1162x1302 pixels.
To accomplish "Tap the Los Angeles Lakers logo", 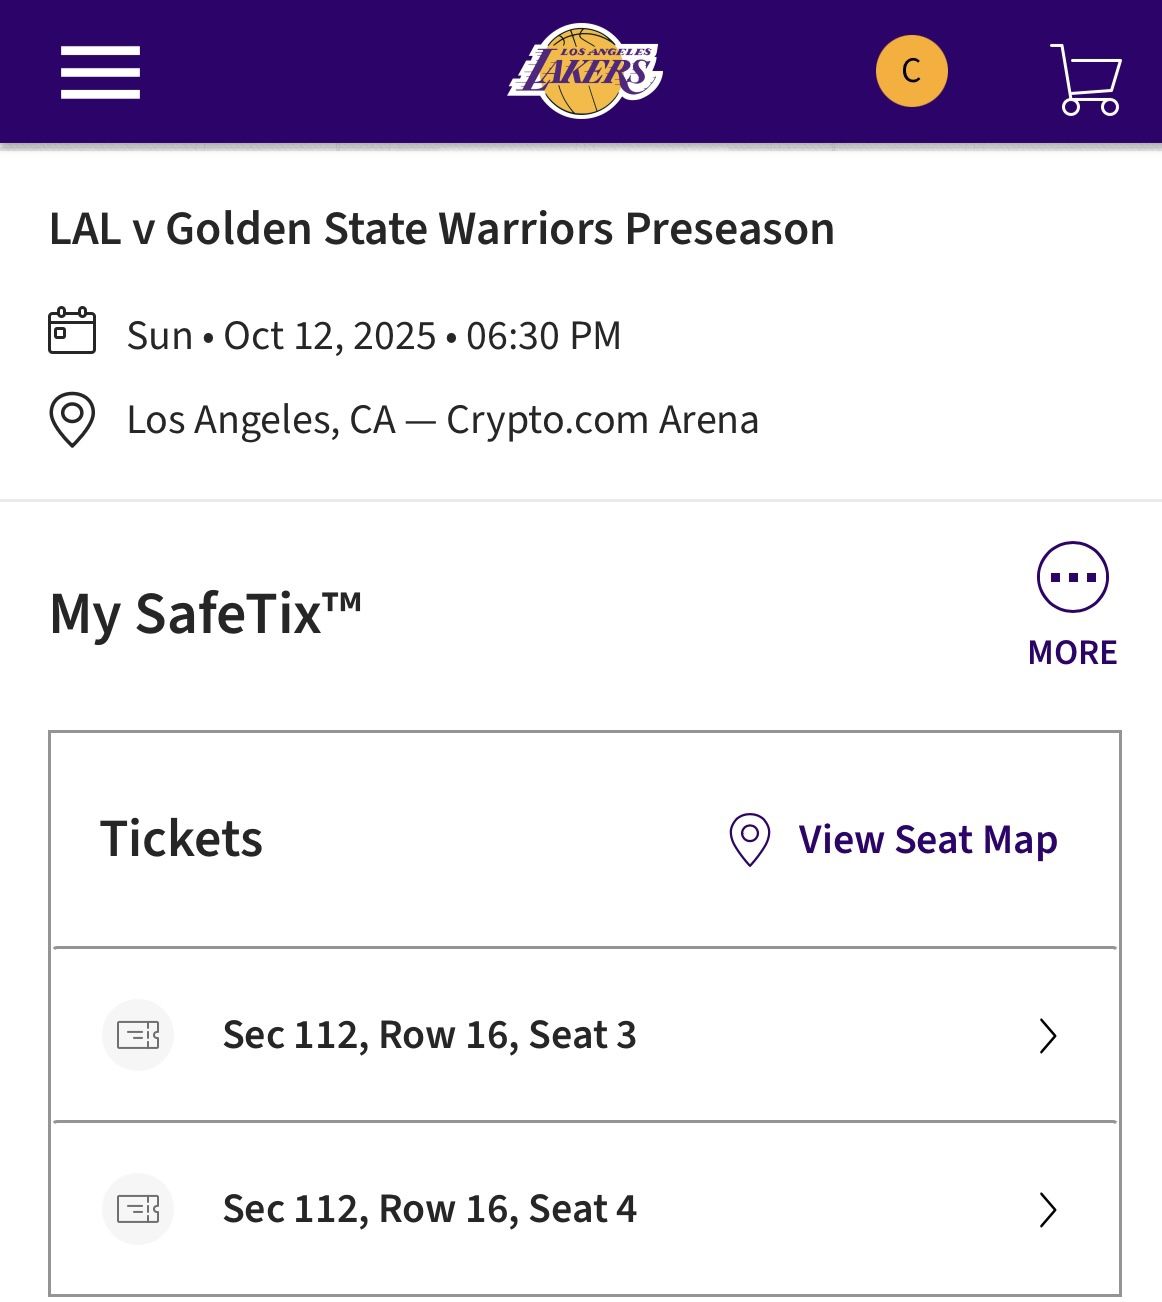I will tap(585, 71).
